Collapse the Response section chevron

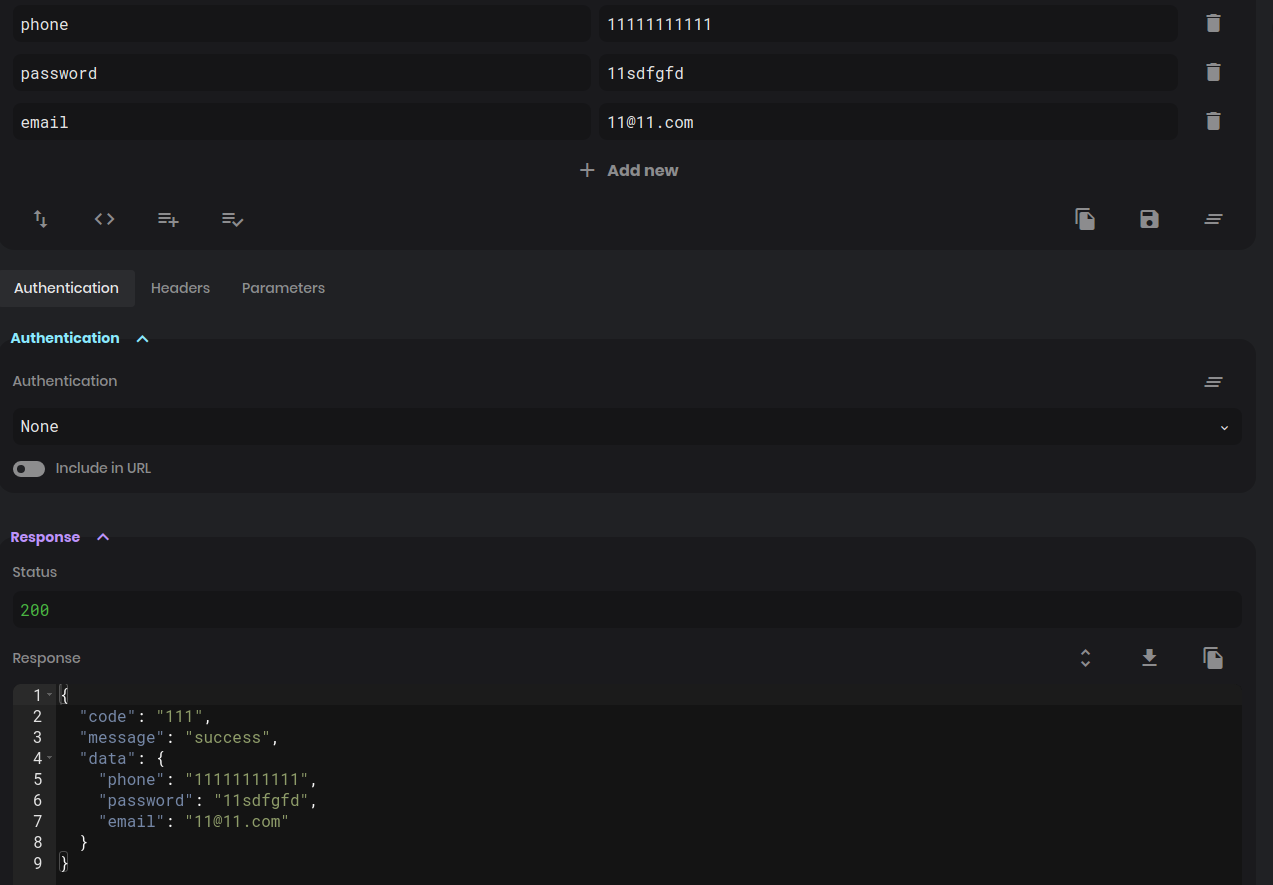[x=103, y=538]
